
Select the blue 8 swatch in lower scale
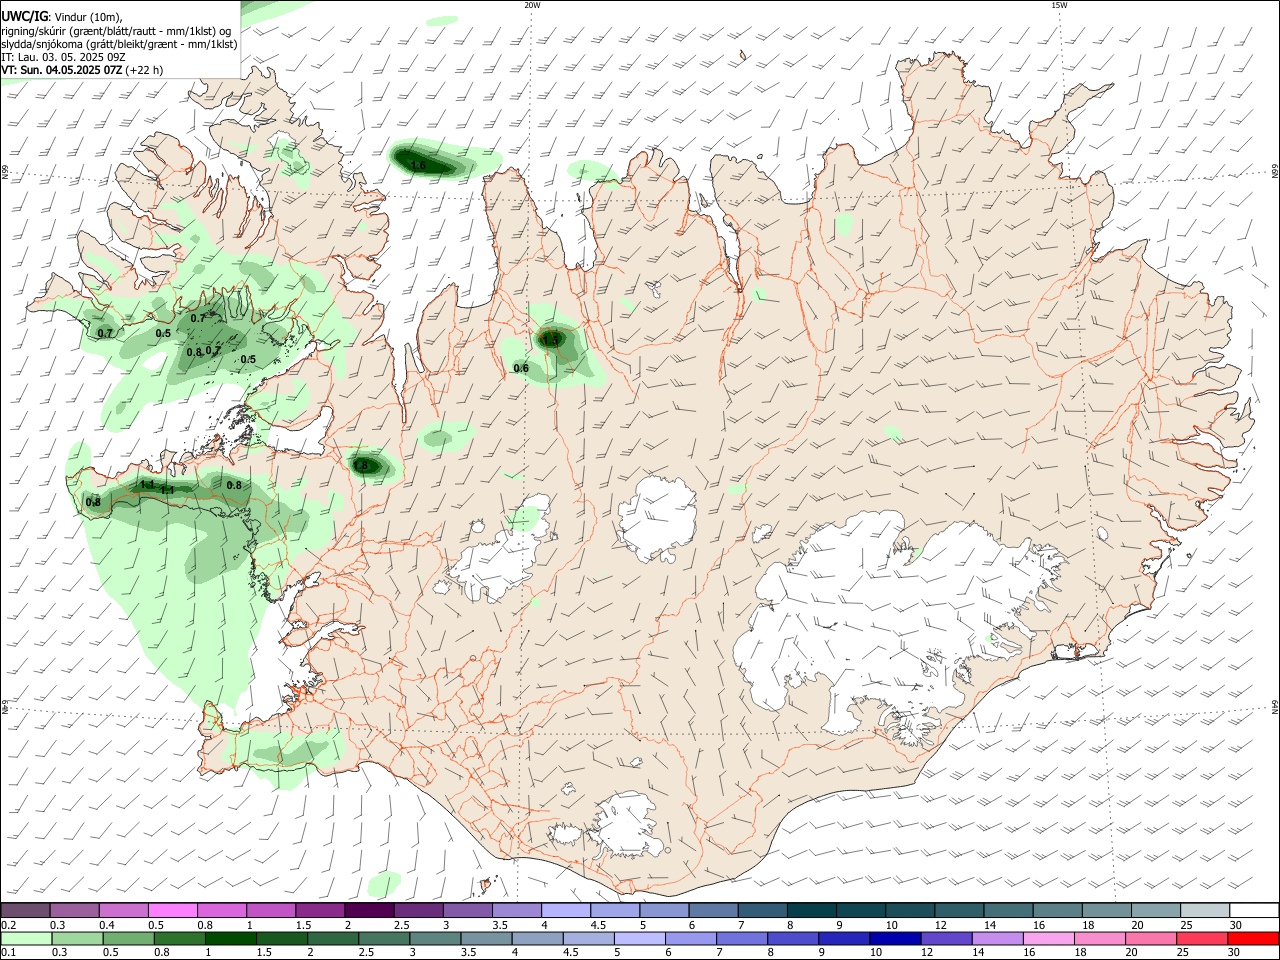[x=792, y=938]
